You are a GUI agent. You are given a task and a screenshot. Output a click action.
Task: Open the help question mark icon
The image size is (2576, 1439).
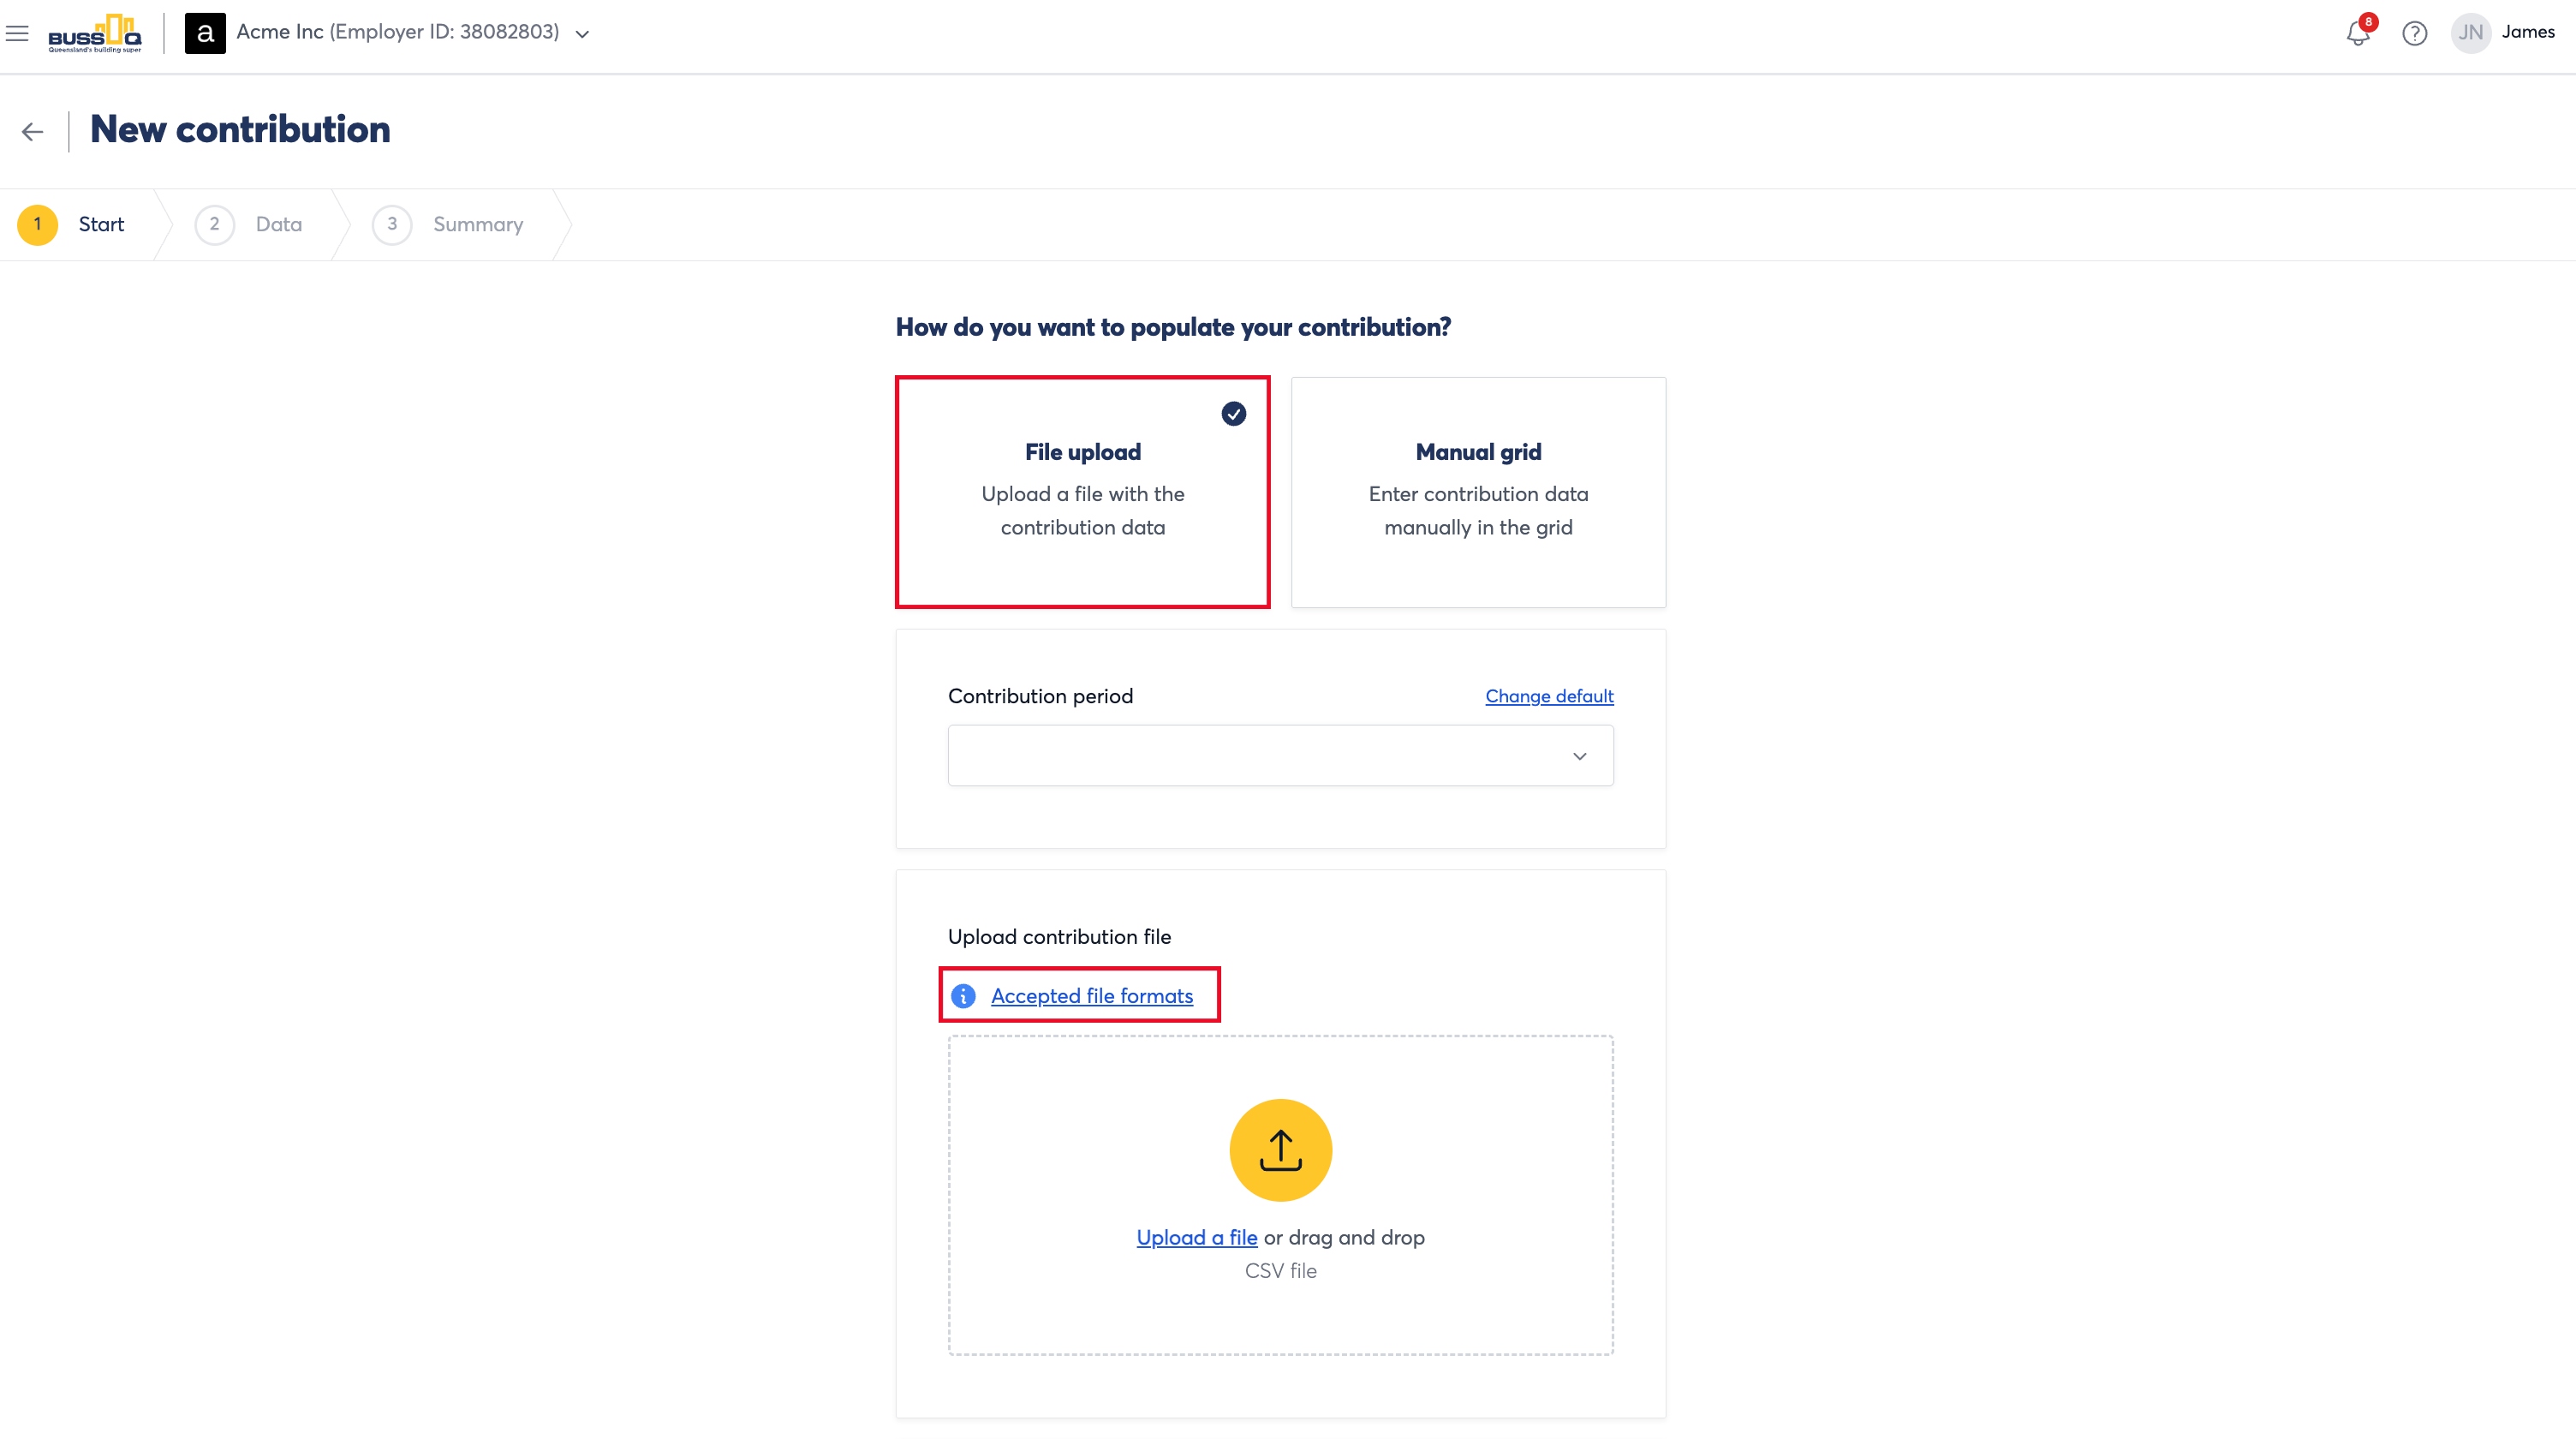coord(2415,33)
